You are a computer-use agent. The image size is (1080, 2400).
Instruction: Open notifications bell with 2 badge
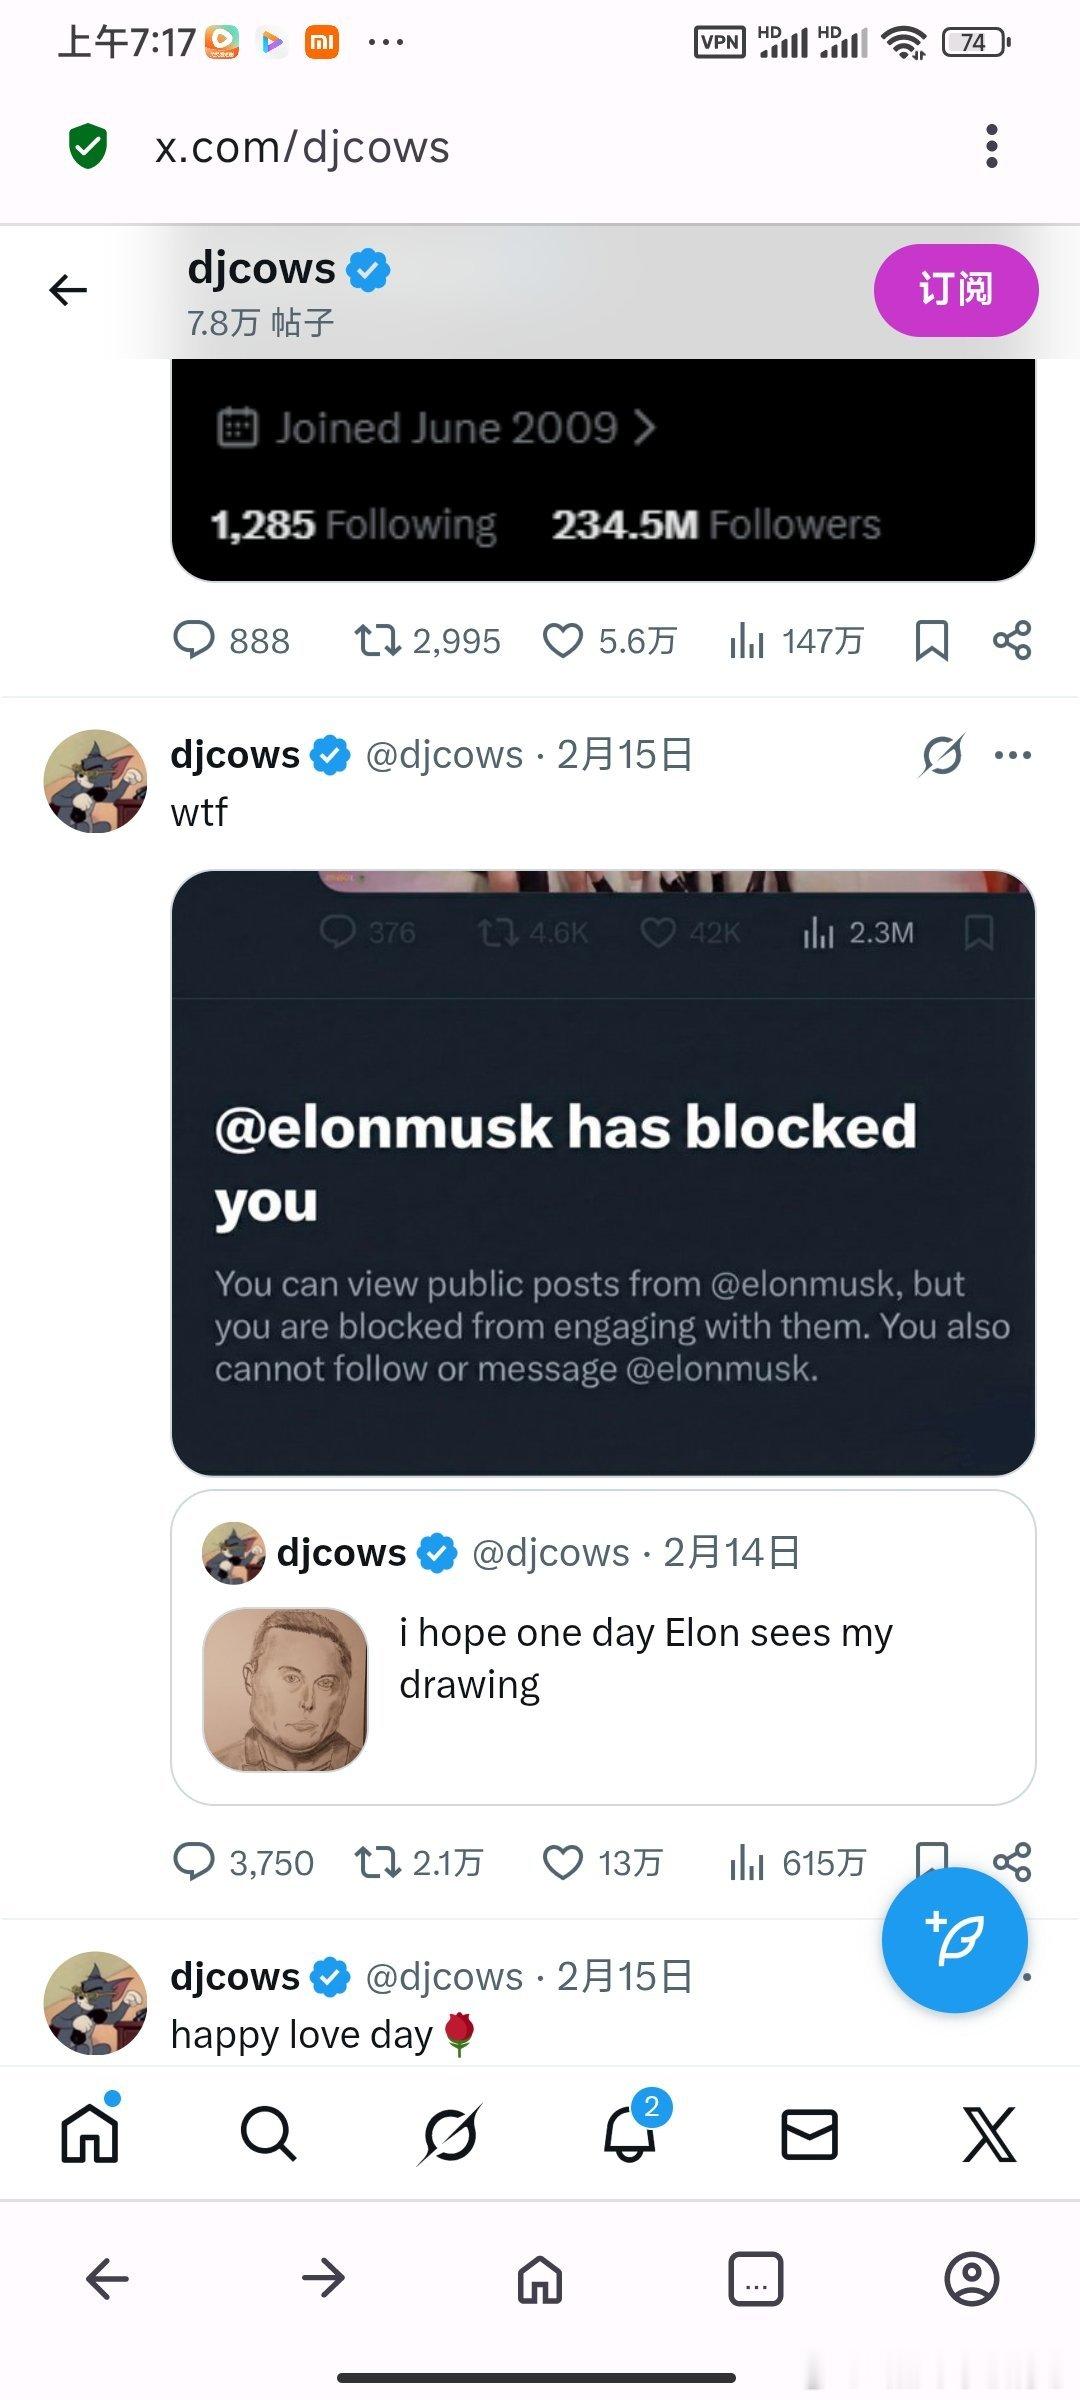tap(630, 2134)
